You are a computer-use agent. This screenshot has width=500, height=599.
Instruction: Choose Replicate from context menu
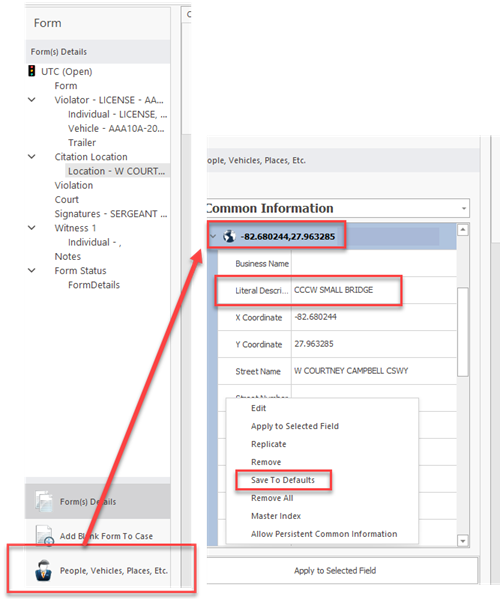269,444
